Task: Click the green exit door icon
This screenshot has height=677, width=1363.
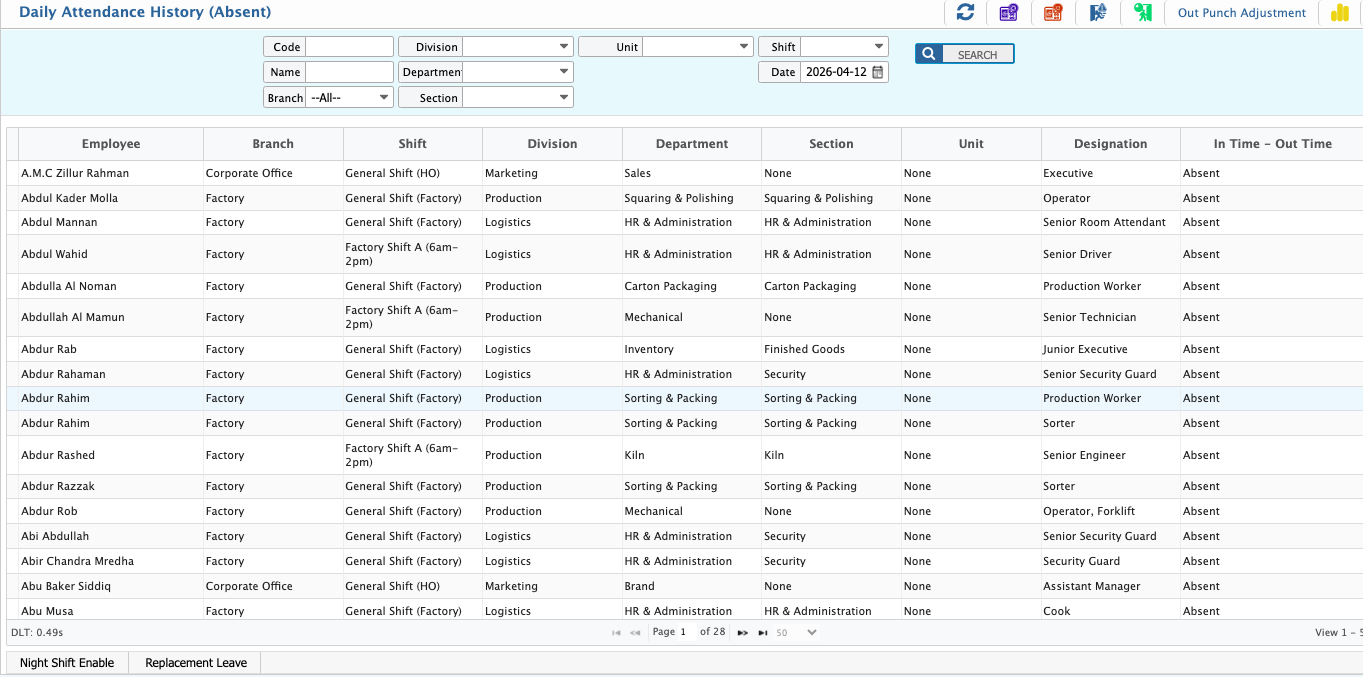Action: (x=1141, y=13)
